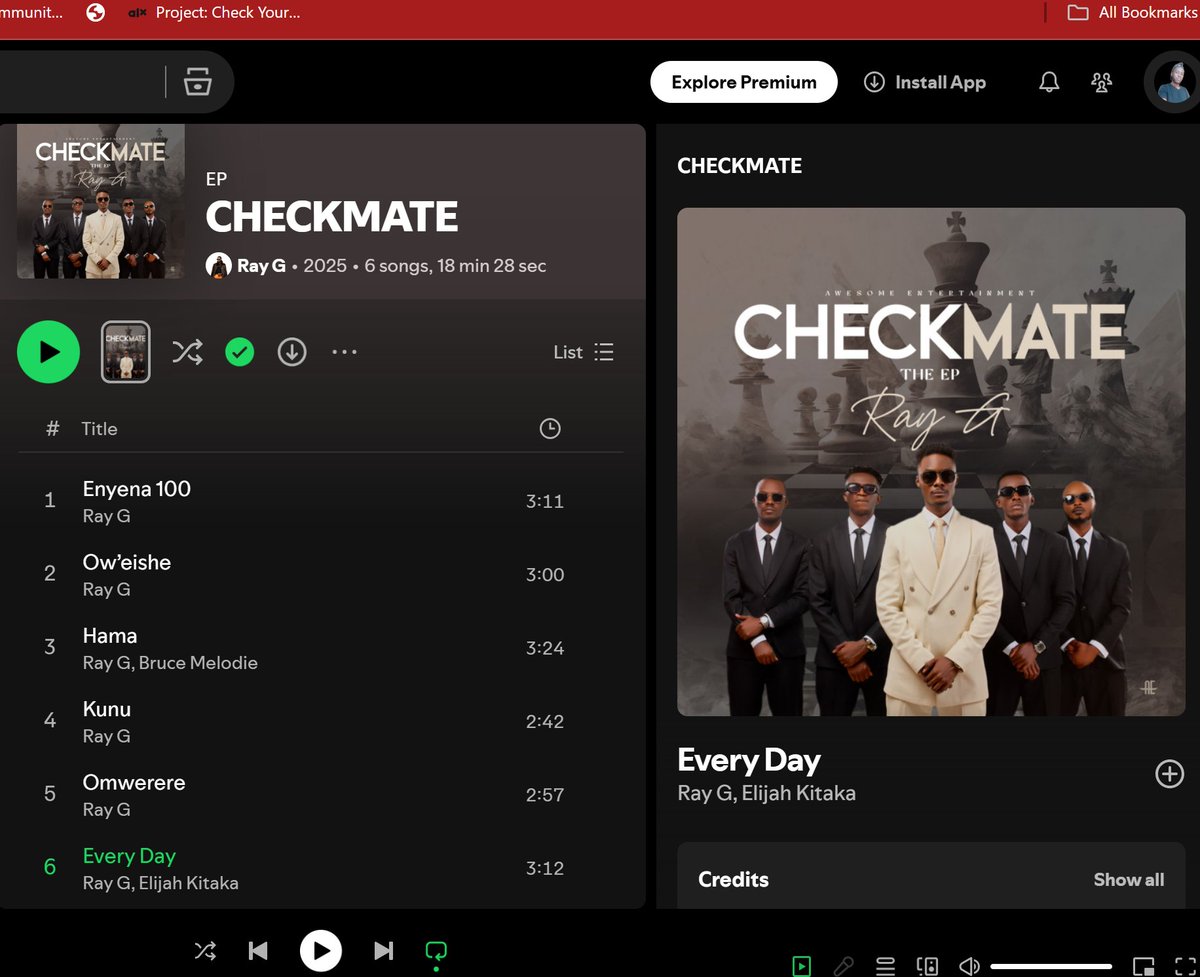This screenshot has width=1200, height=977.
Task: Click the duration clock column header
Action: coord(550,429)
